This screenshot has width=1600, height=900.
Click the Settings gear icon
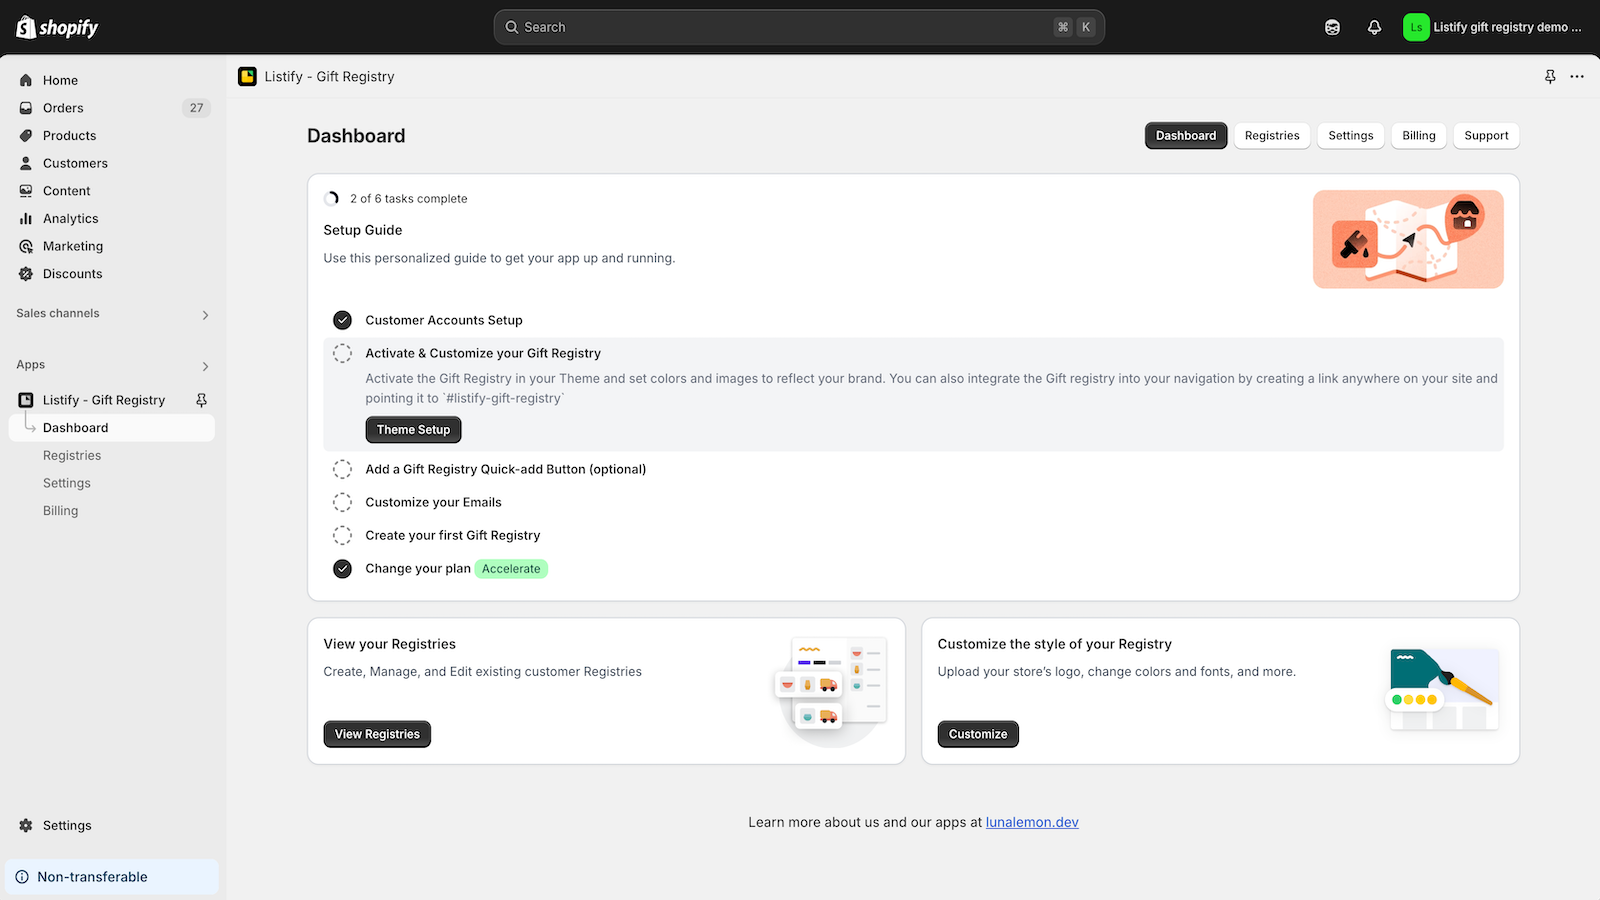point(26,825)
